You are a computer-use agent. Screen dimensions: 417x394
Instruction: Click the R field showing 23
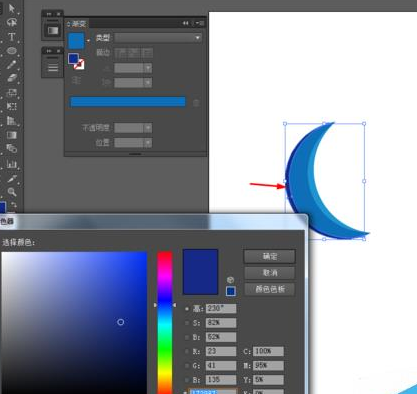point(221,351)
